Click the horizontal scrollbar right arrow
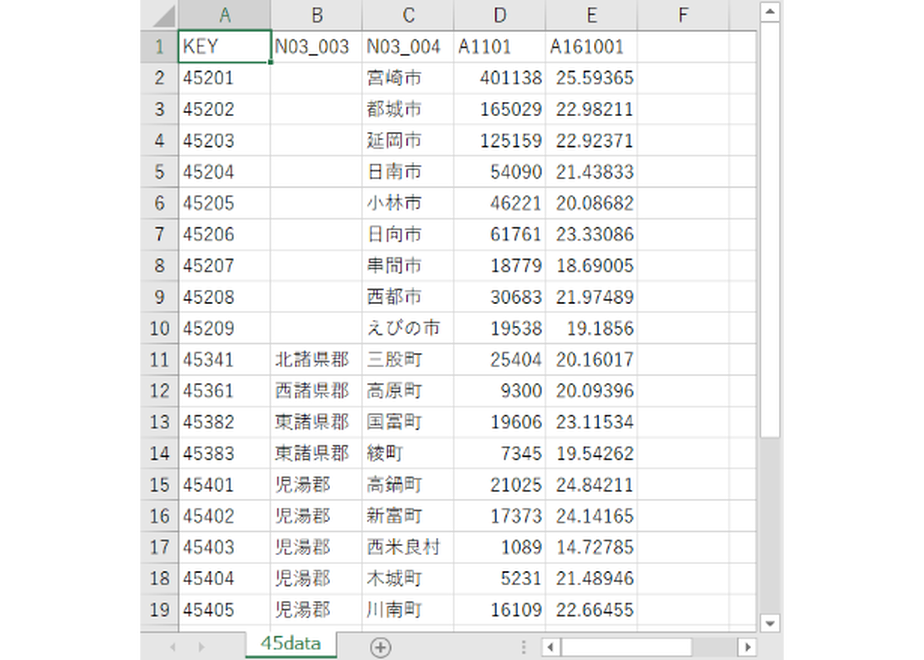The image size is (924, 660). coord(747,647)
